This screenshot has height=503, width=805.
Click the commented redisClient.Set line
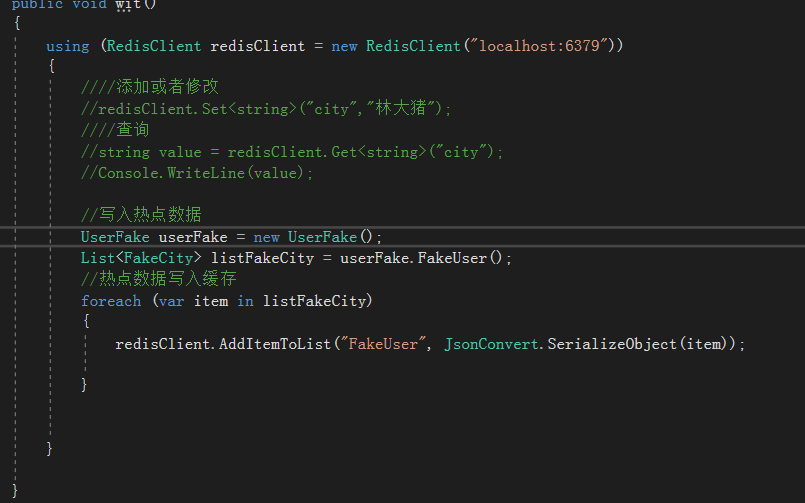[x=267, y=108]
